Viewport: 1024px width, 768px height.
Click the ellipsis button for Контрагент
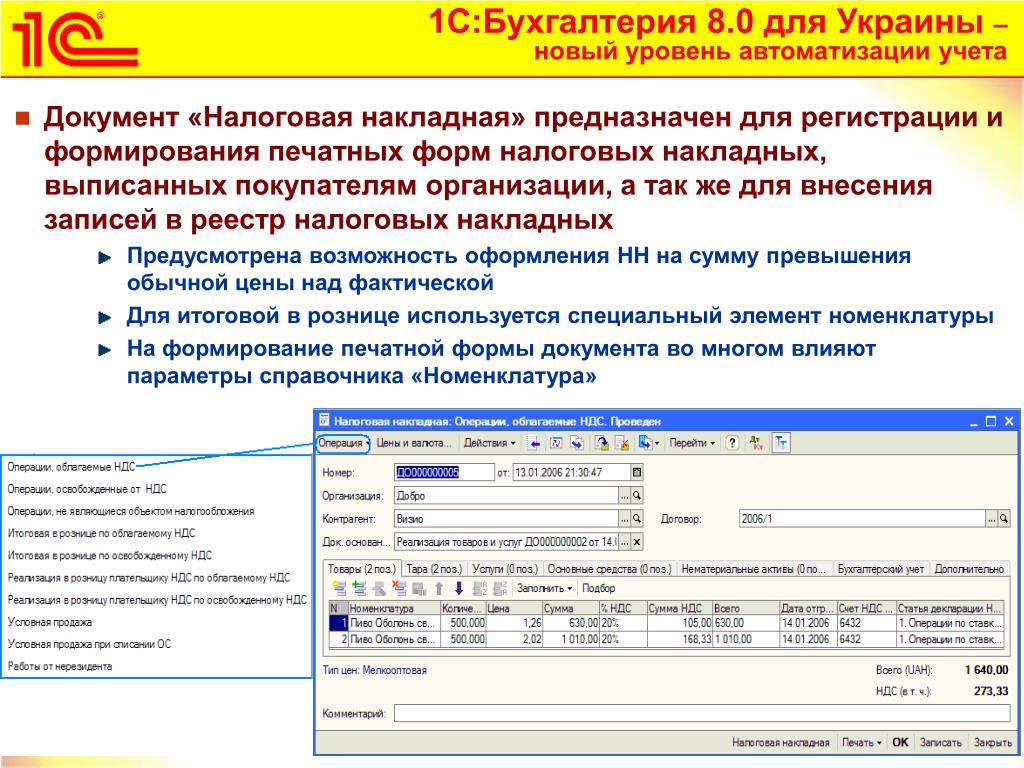tap(624, 519)
